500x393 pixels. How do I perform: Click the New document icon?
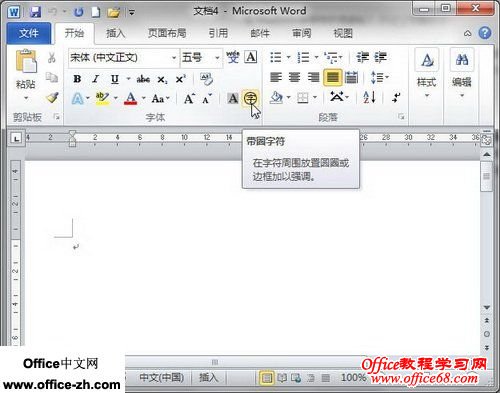point(96,12)
